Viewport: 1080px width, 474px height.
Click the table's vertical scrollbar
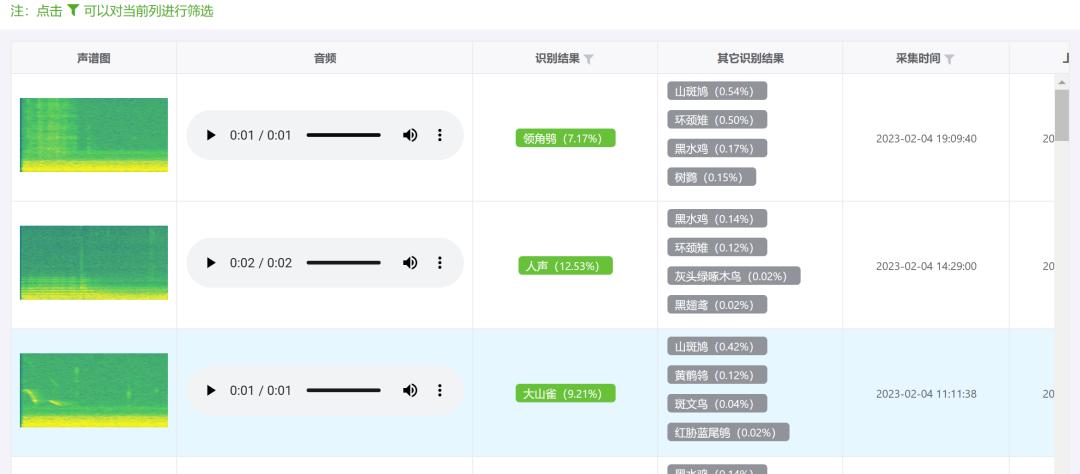(x=1061, y=274)
